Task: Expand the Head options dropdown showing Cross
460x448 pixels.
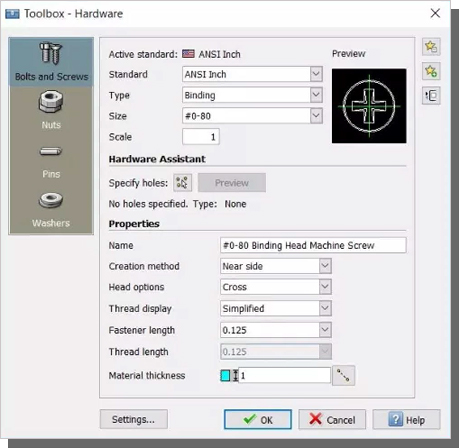Action: (x=325, y=287)
